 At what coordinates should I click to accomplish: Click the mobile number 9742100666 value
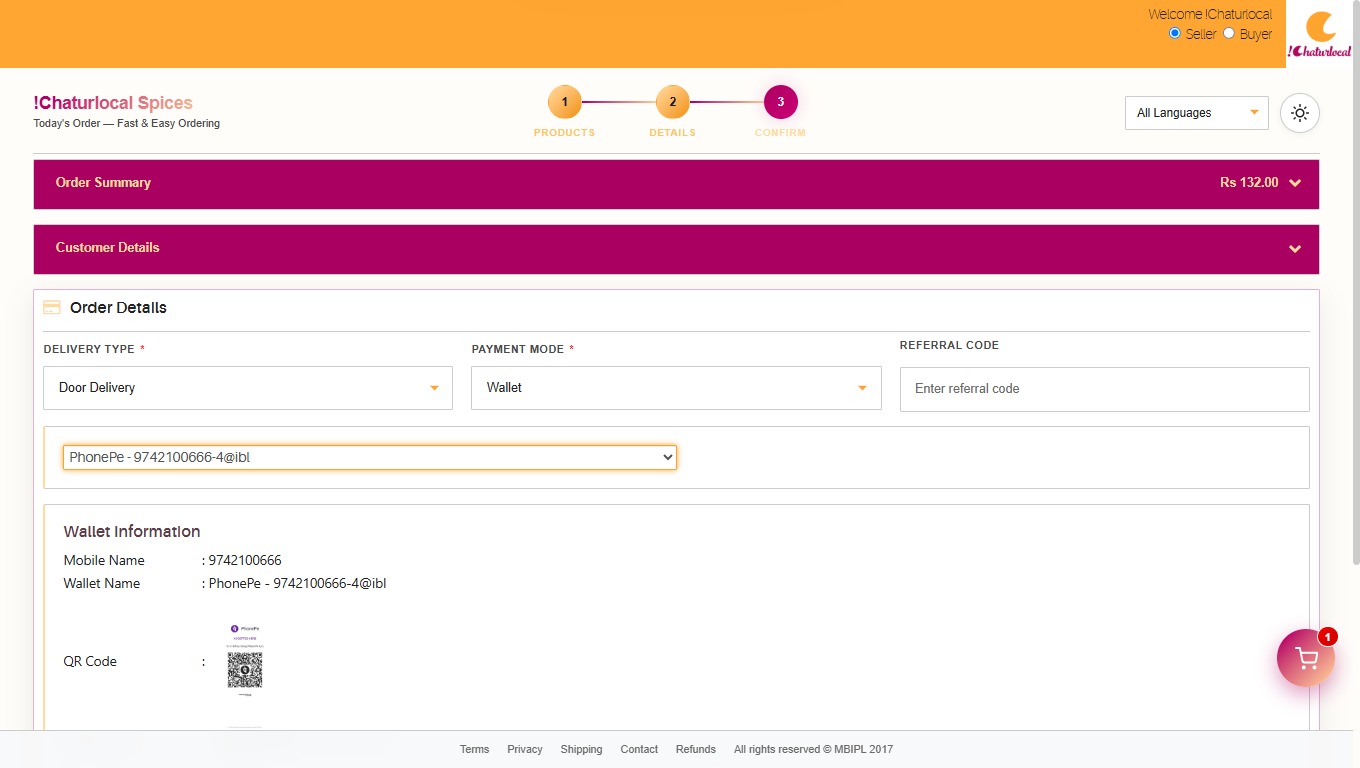coord(245,560)
